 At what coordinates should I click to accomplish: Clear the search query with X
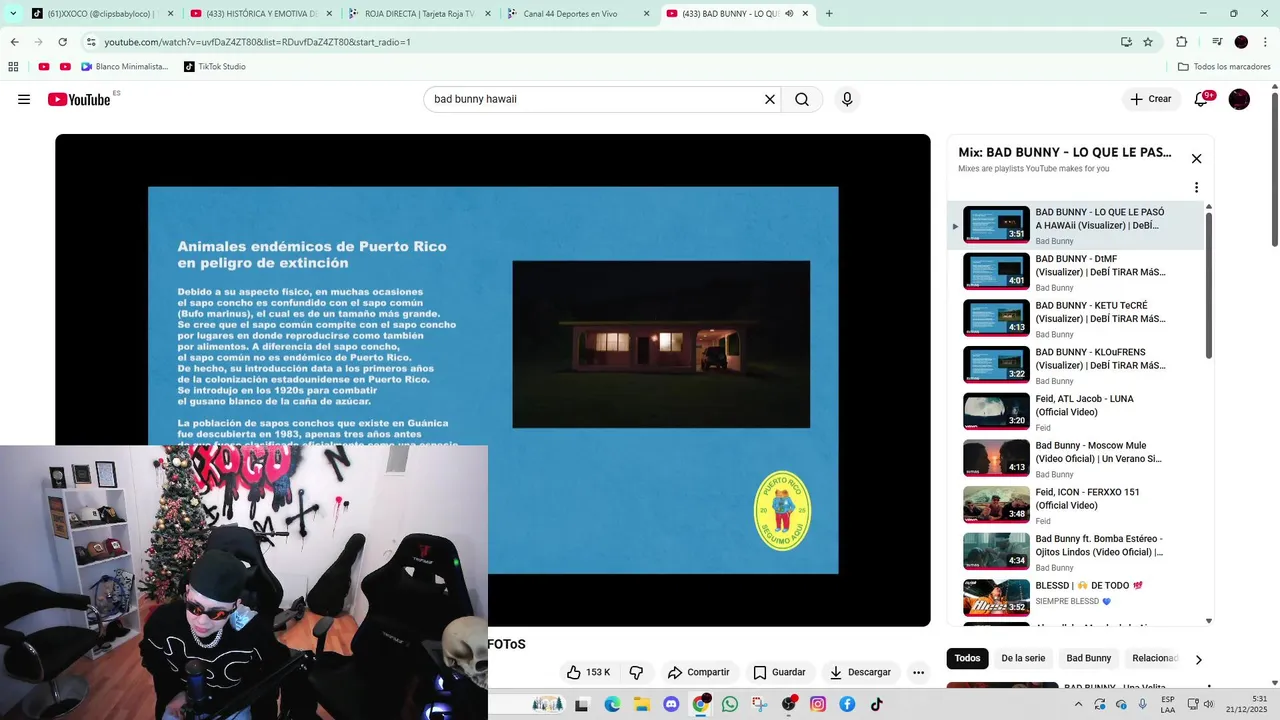click(x=770, y=99)
